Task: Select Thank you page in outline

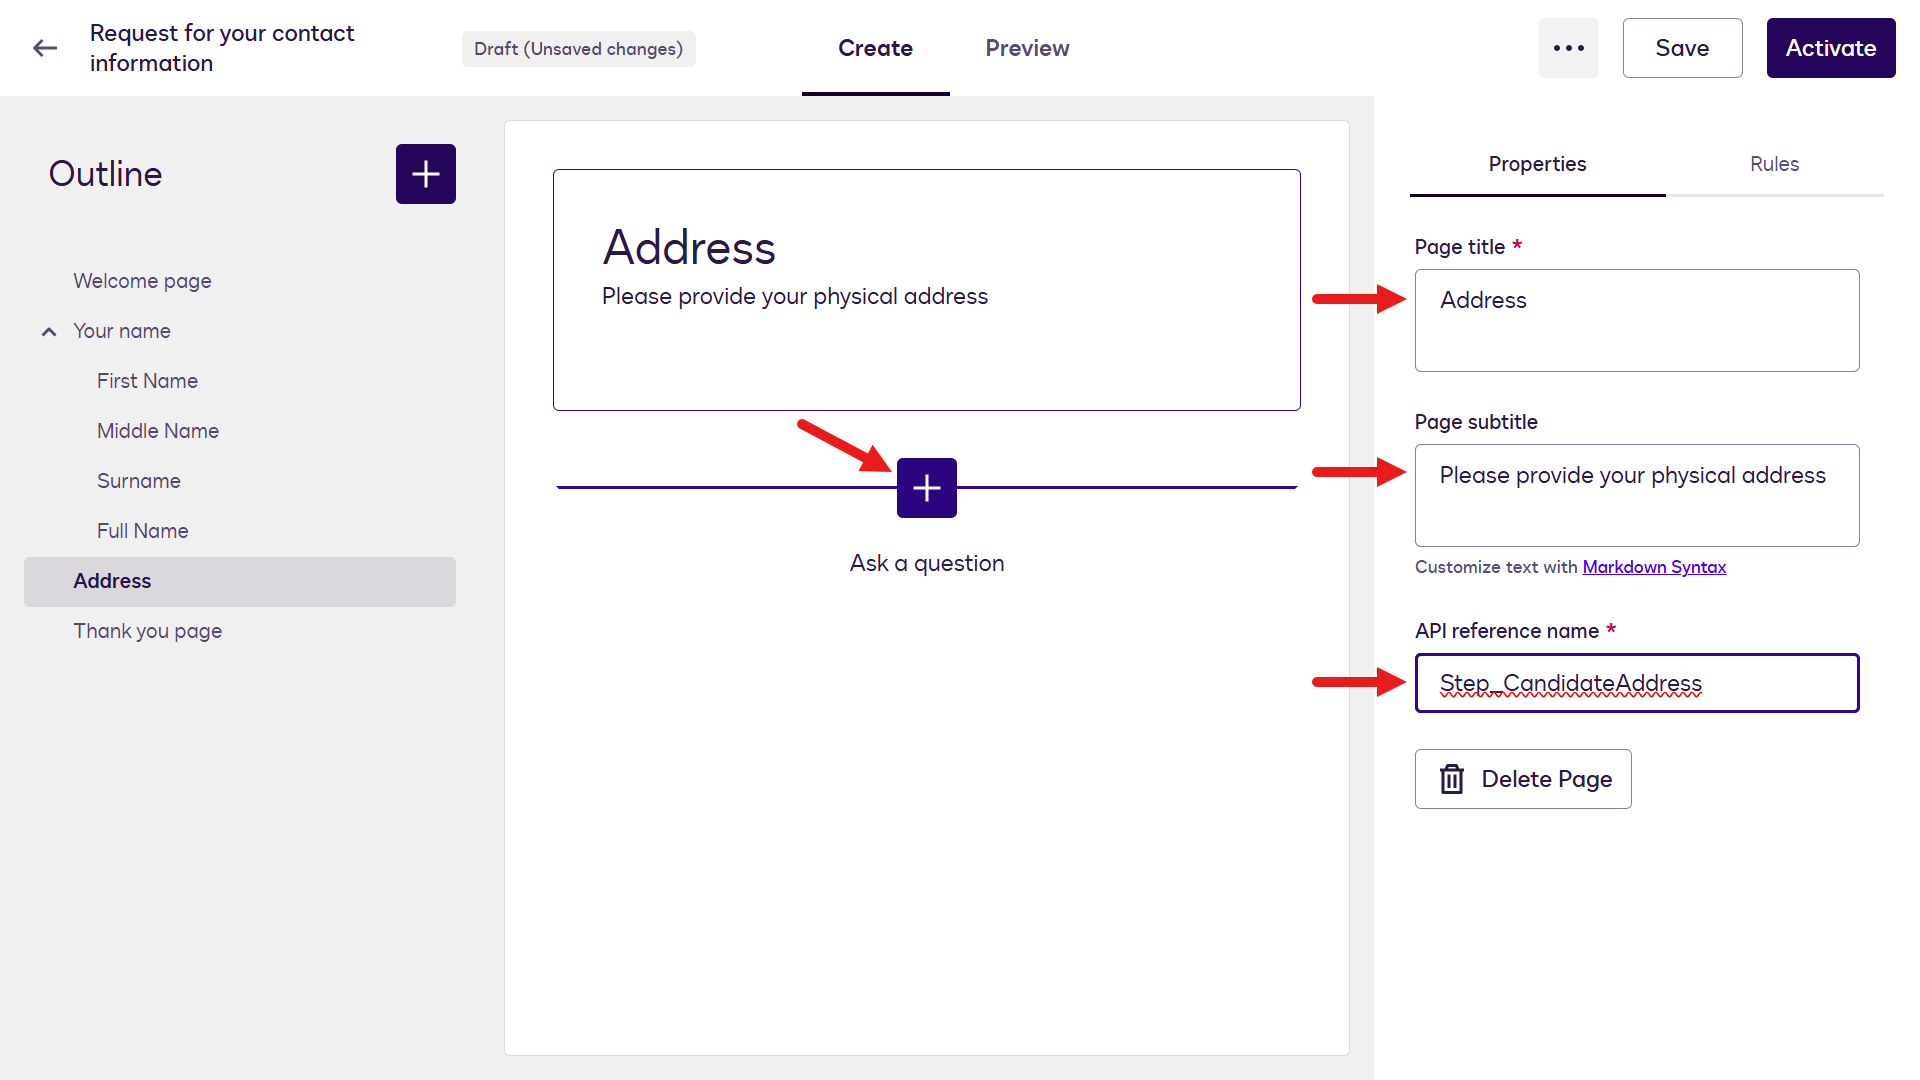Action: (x=148, y=631)
